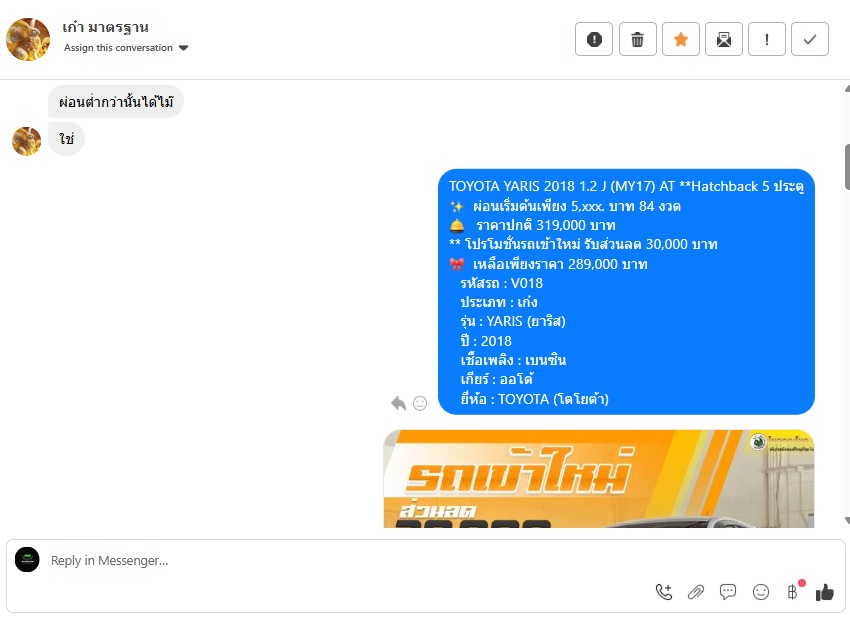The height and width of the screenshot is (617, 850).
Task: Click the chat scrollbar thumb
Action: click(847, 168)
